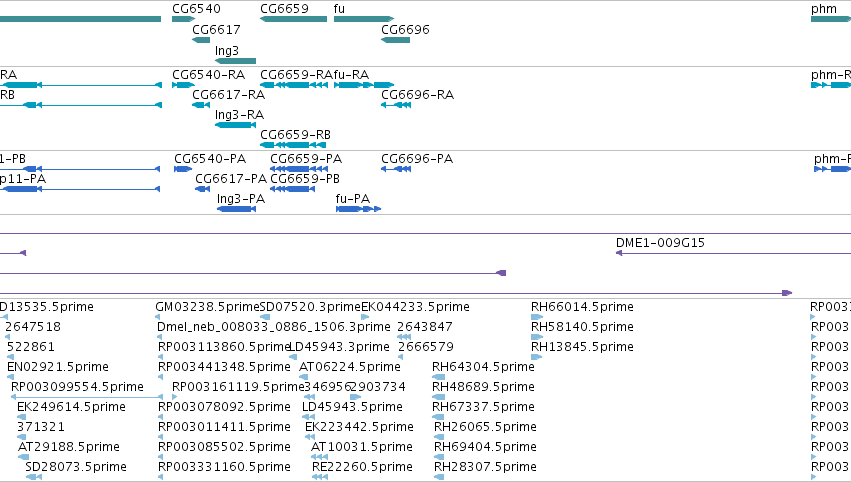Select the RP003161119.5prime EST
This screenshot has height=482, width=851.
[x=174, y=397]
